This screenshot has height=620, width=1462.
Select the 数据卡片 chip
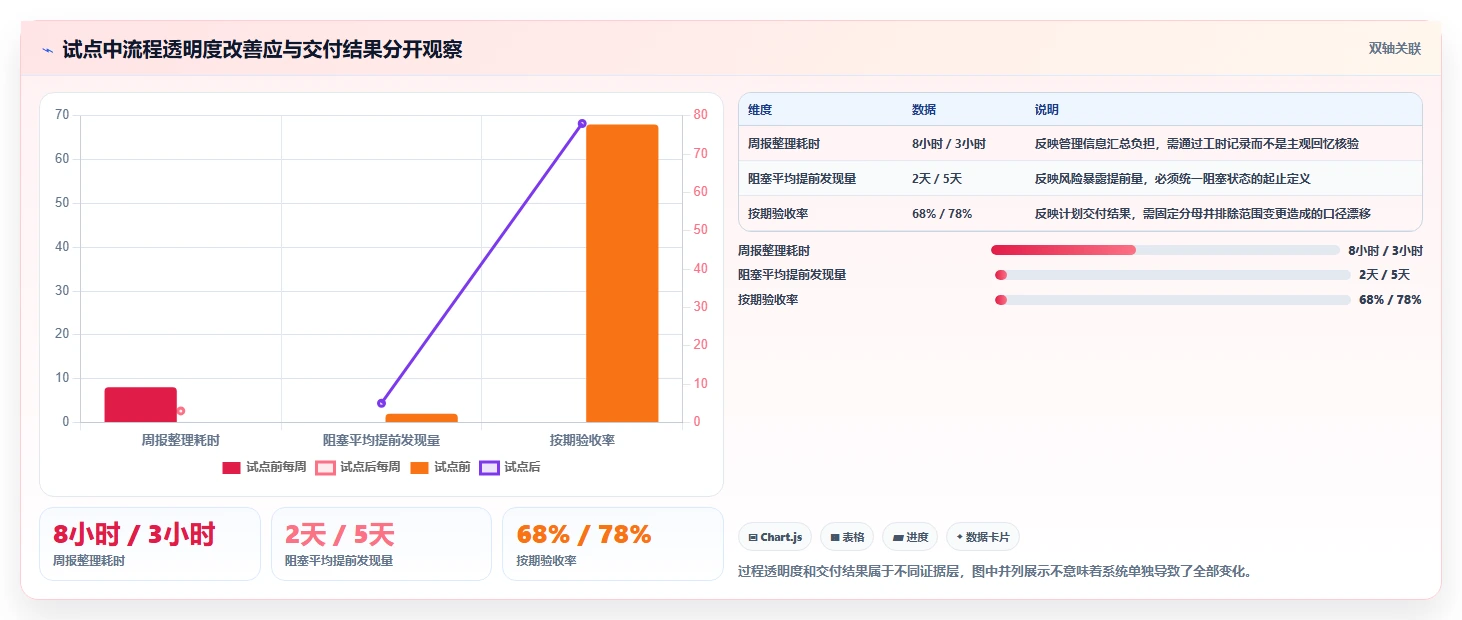[x=983, y=537]
